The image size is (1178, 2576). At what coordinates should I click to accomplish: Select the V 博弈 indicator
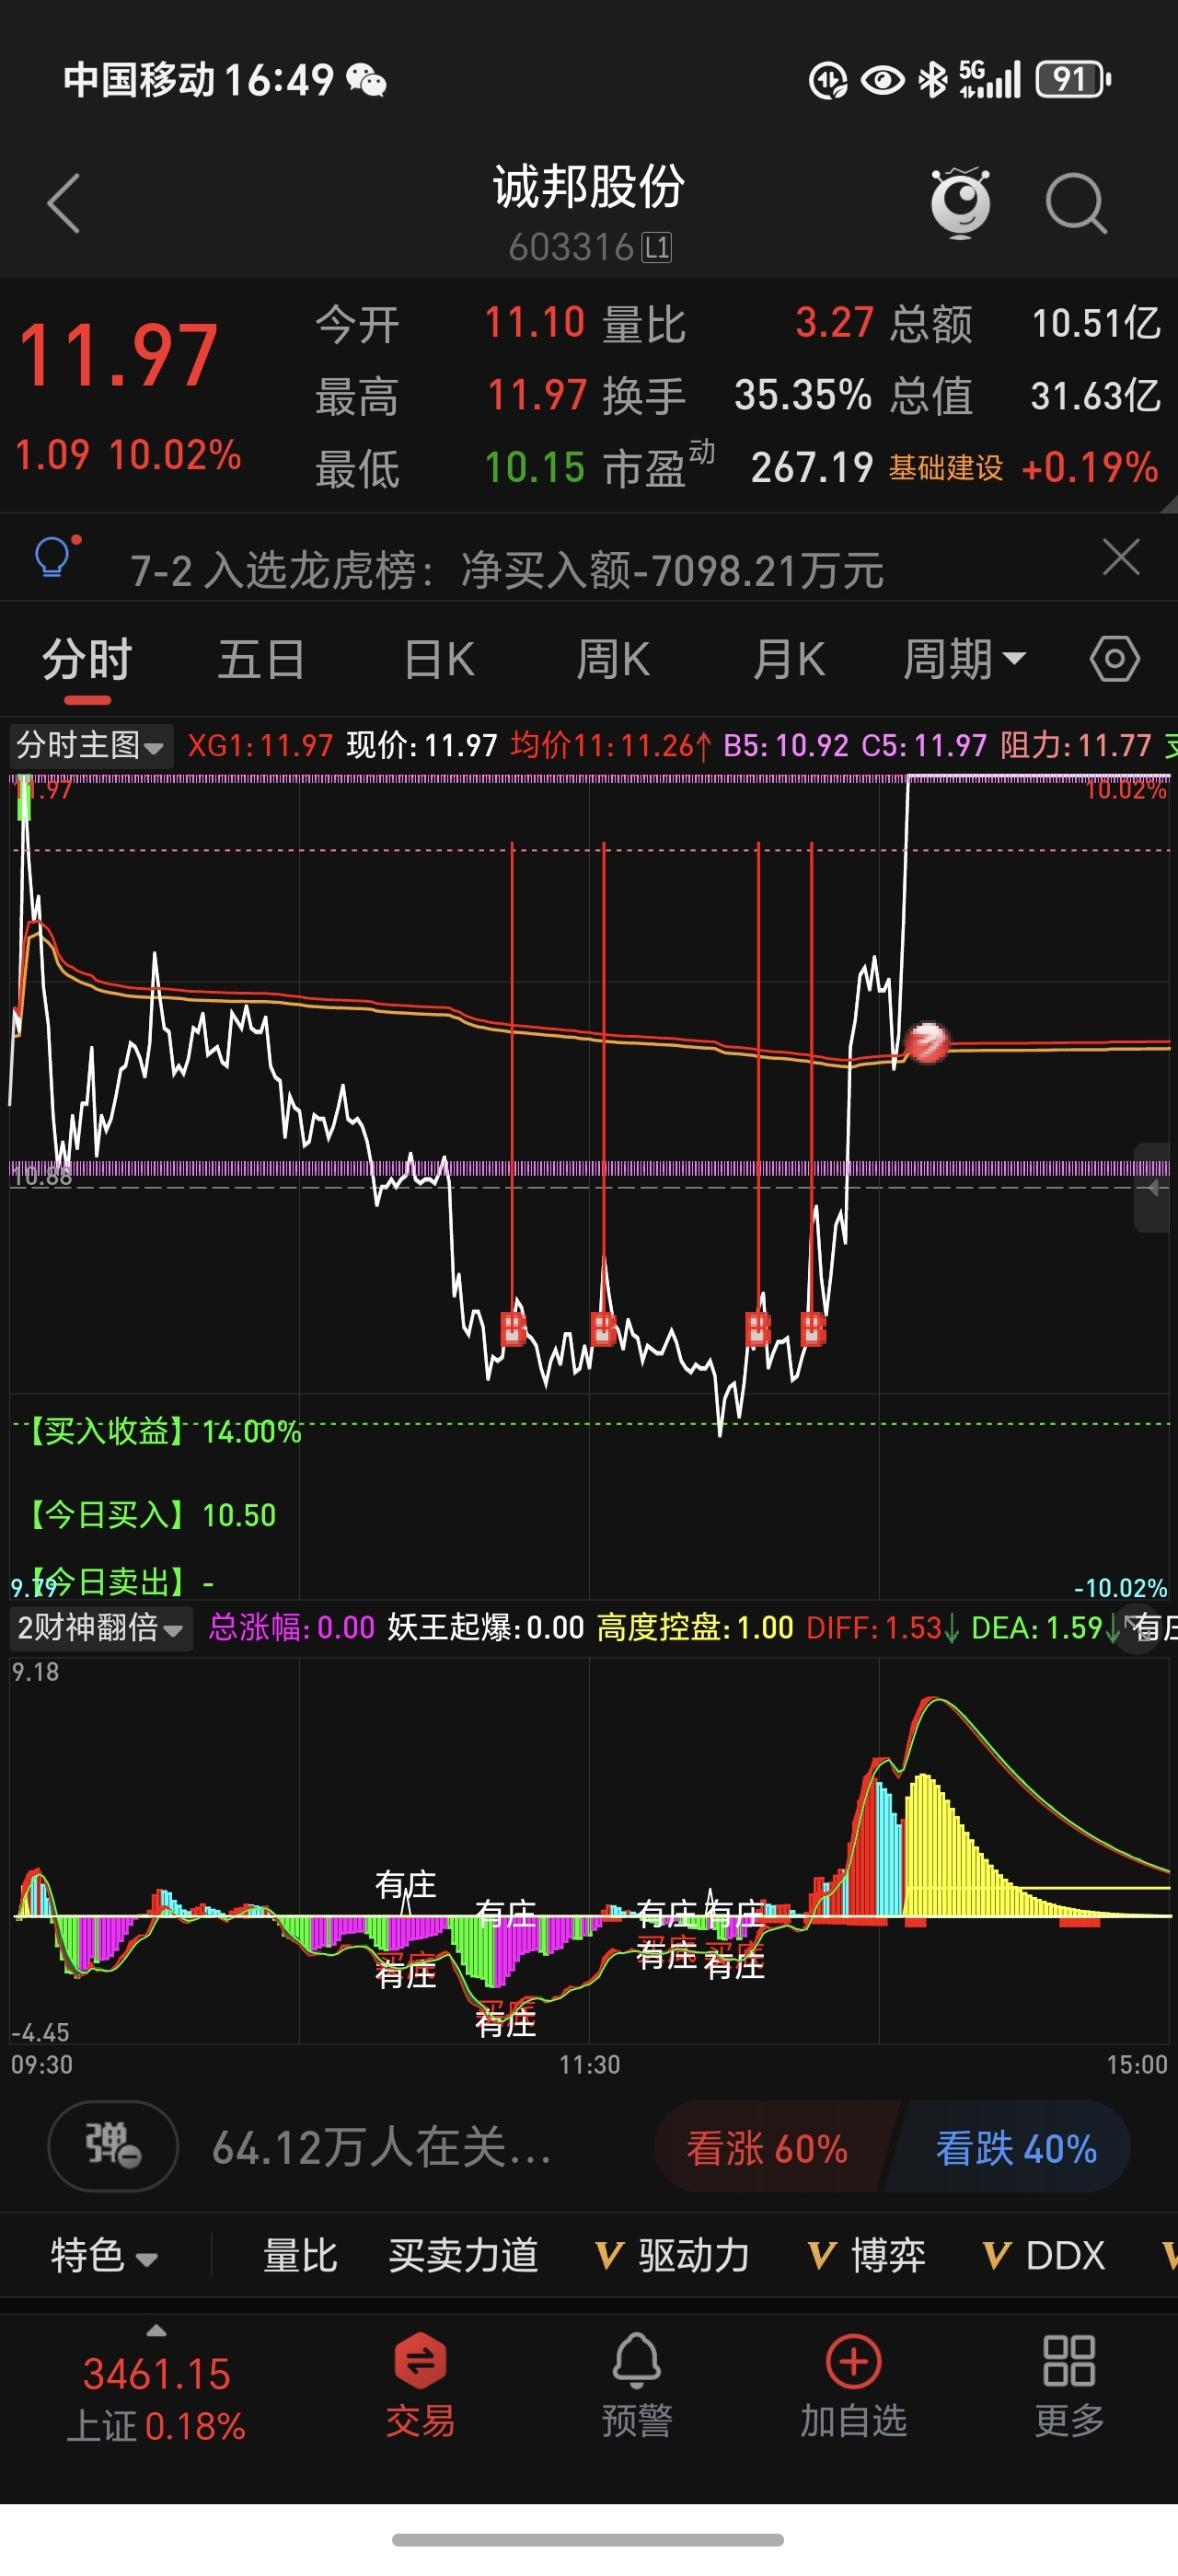coord(866,2256)
